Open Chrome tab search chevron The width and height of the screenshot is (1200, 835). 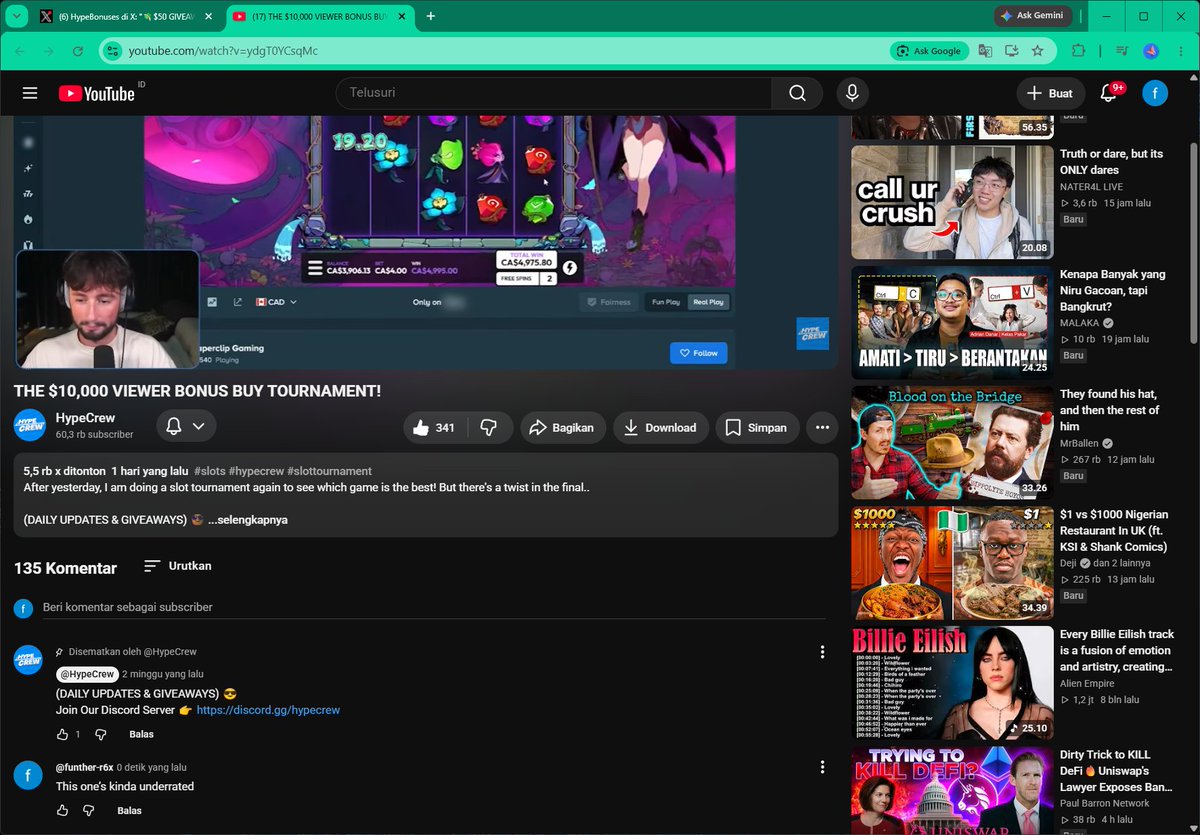point(15,16)
